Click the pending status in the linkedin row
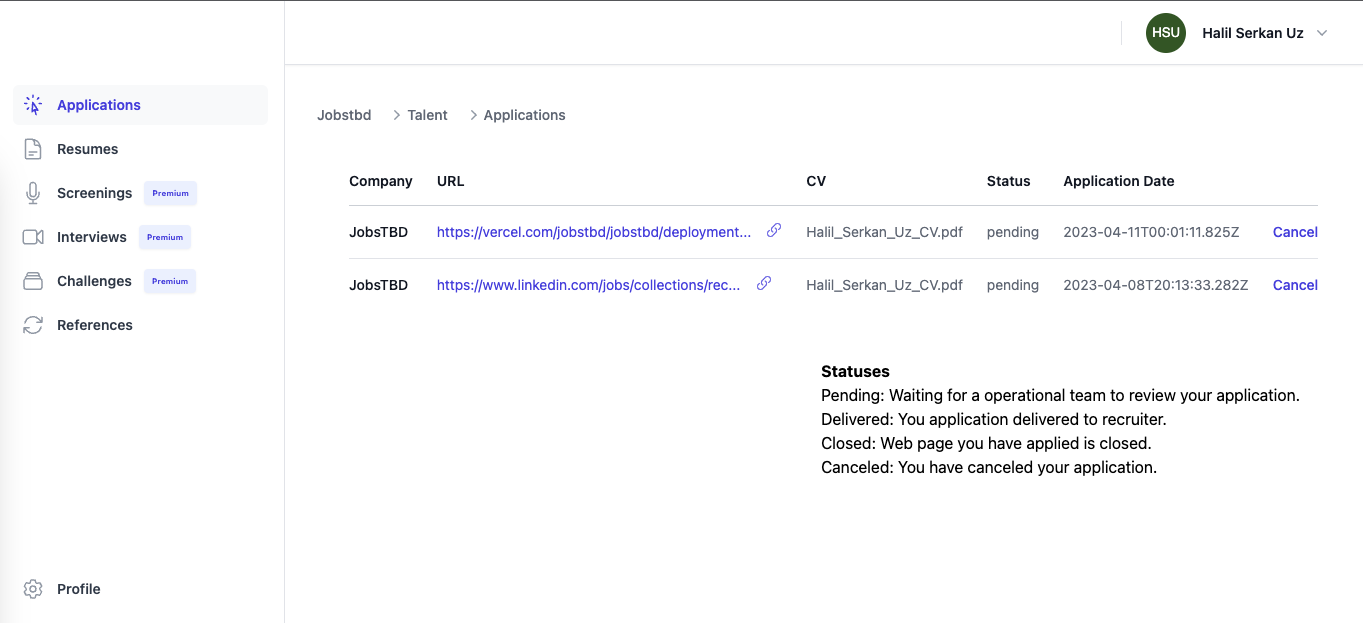 [x=1013, y=285]
